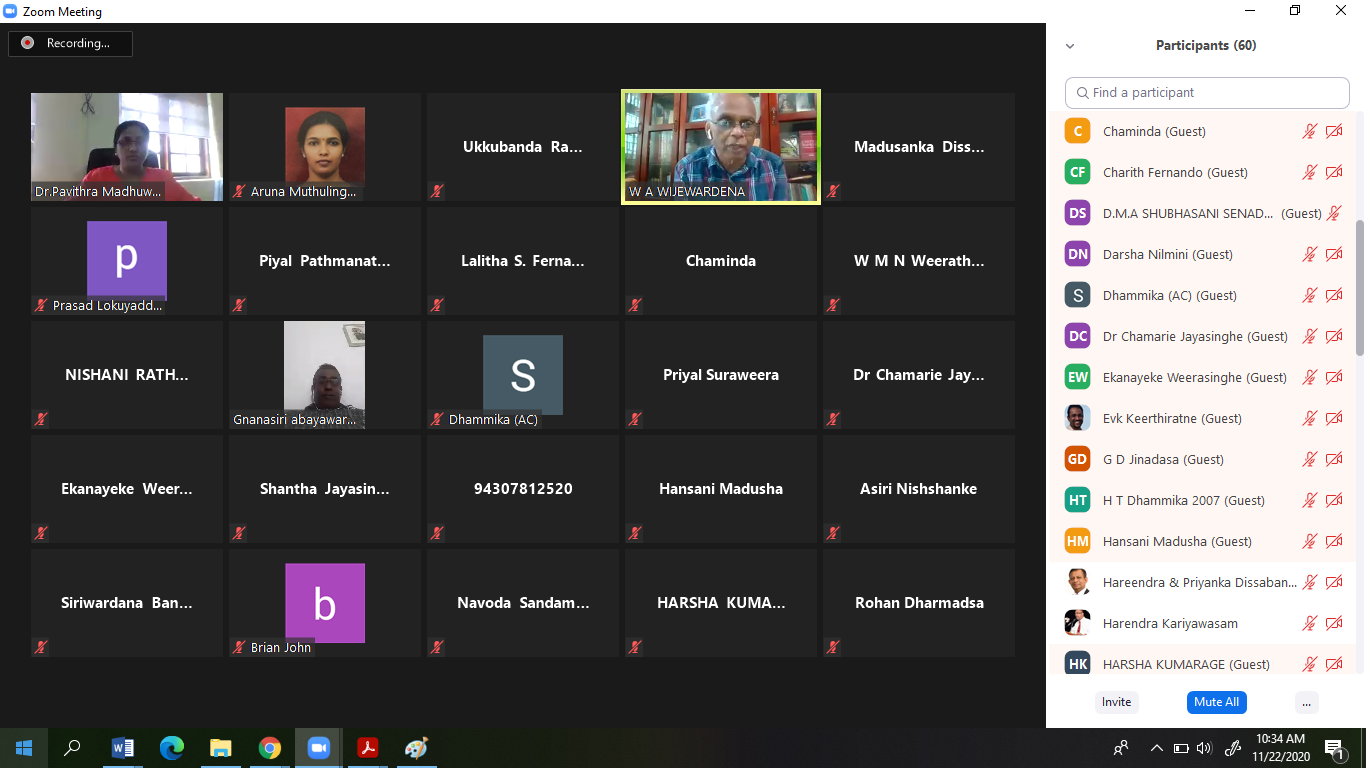The width and height of the screenshot is (1366, 768).
Task: Click the muted mic icon for Chaminda (Guest)
Action: coord(1309,131)
